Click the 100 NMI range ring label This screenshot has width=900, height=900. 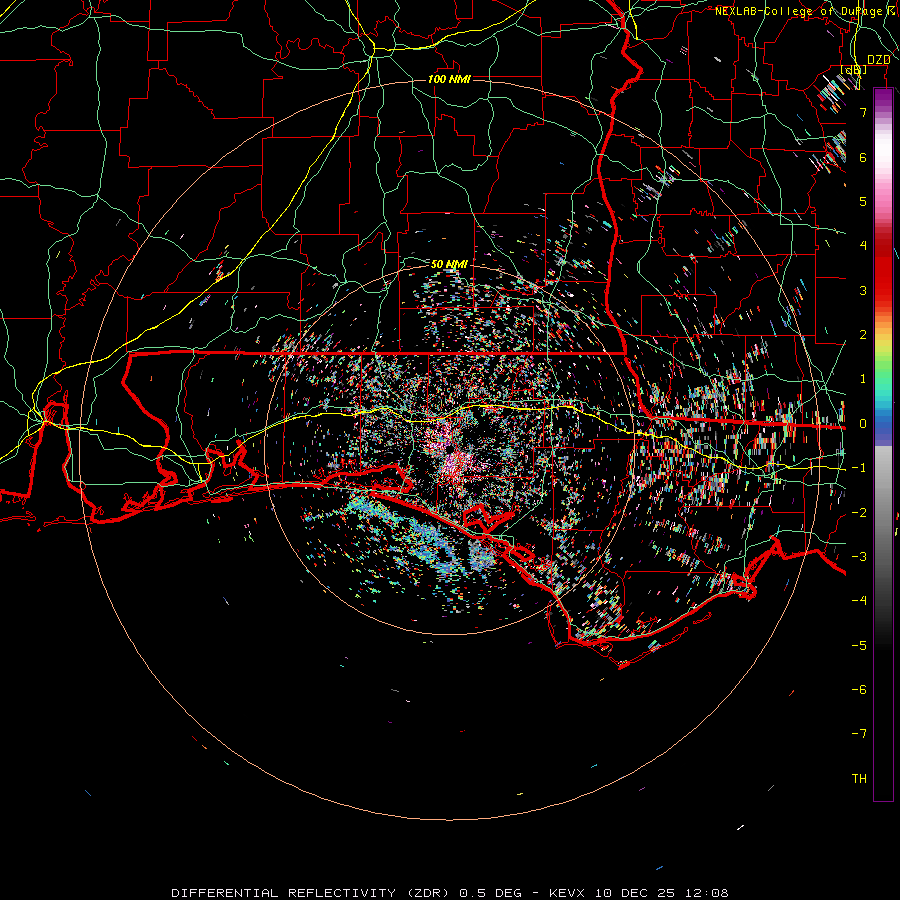click(x=449, y=79)
